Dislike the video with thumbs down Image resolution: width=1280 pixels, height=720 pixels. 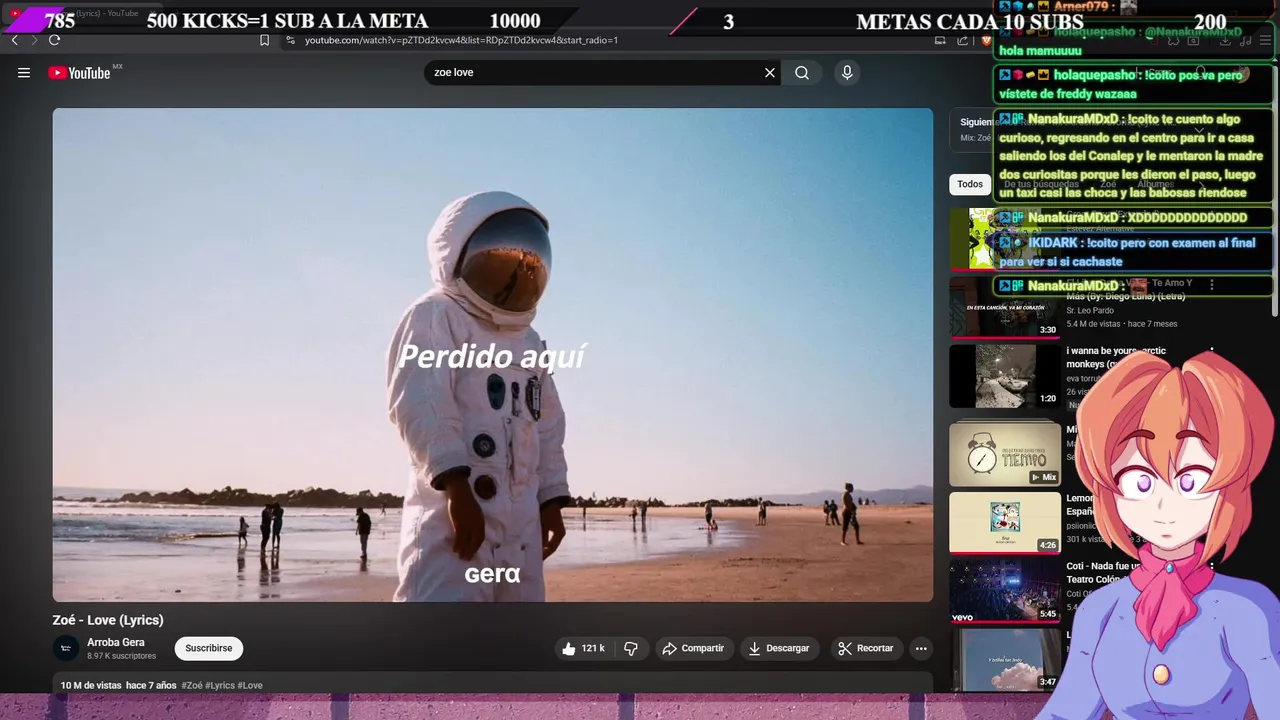tap(631, 648)
